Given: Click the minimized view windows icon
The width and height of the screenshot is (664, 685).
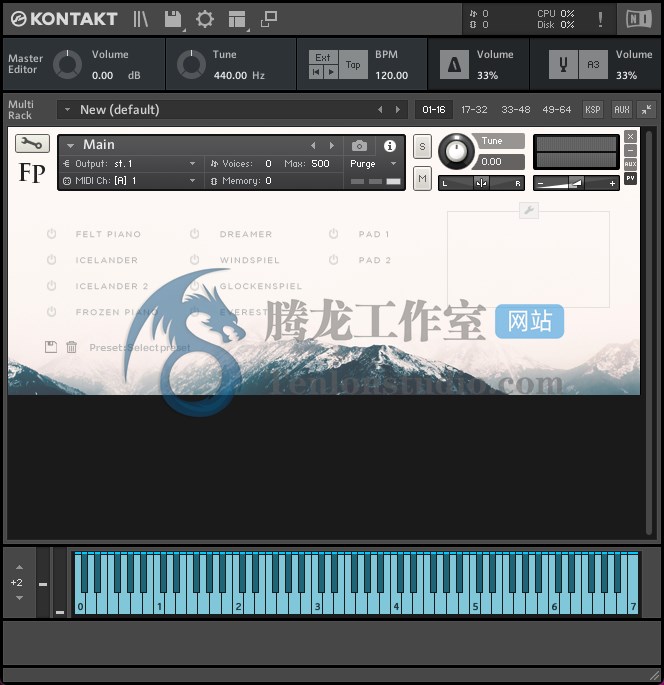Looking at the screenshot, I should [x=269, y=19].
